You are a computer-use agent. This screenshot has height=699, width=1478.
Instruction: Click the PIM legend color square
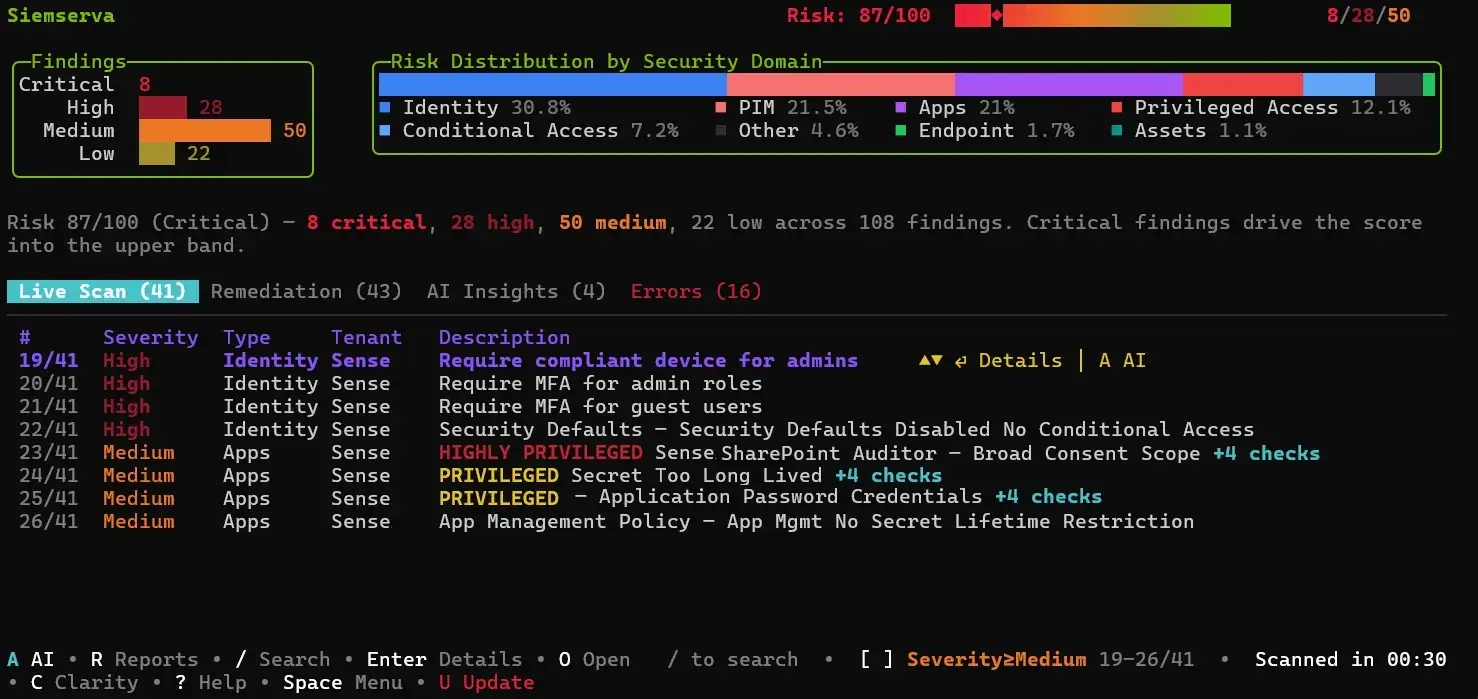click(x=718, y=107)
